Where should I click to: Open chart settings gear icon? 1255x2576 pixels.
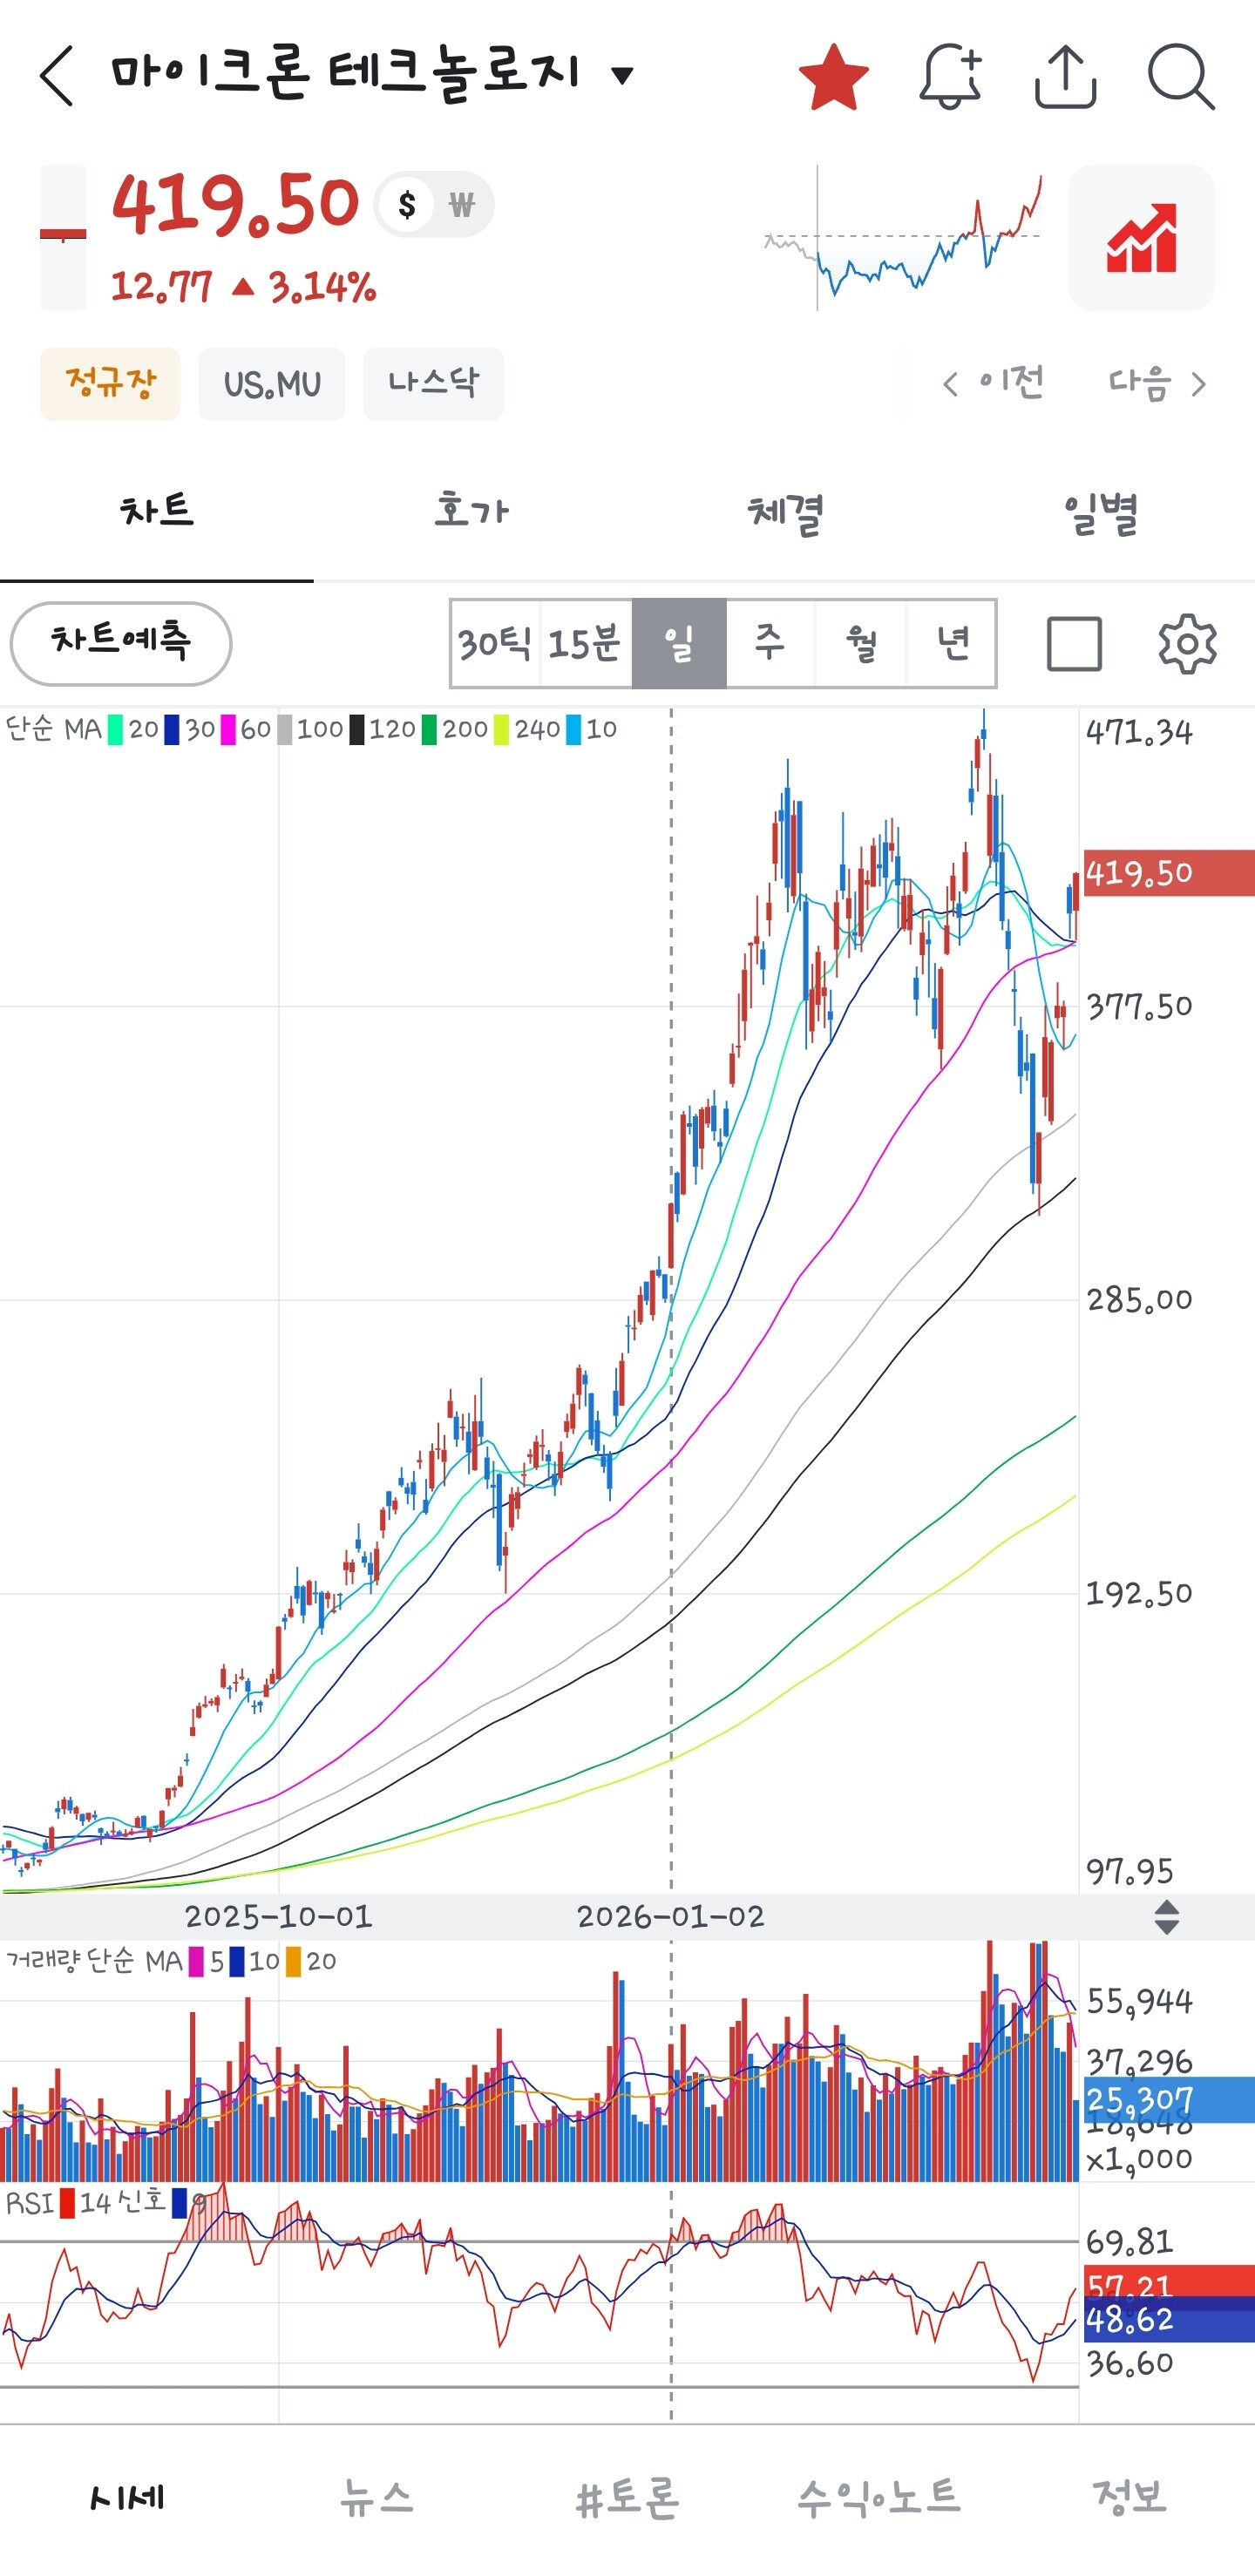1187,643
